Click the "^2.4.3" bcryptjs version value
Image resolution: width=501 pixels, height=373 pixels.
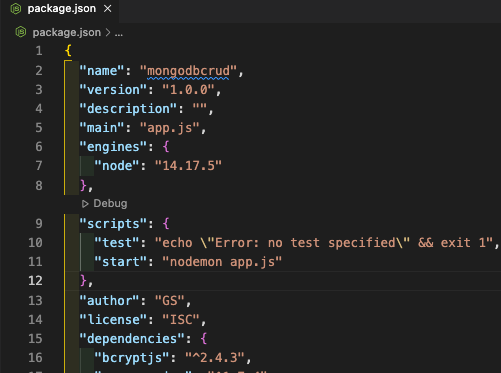pos(215,358)
